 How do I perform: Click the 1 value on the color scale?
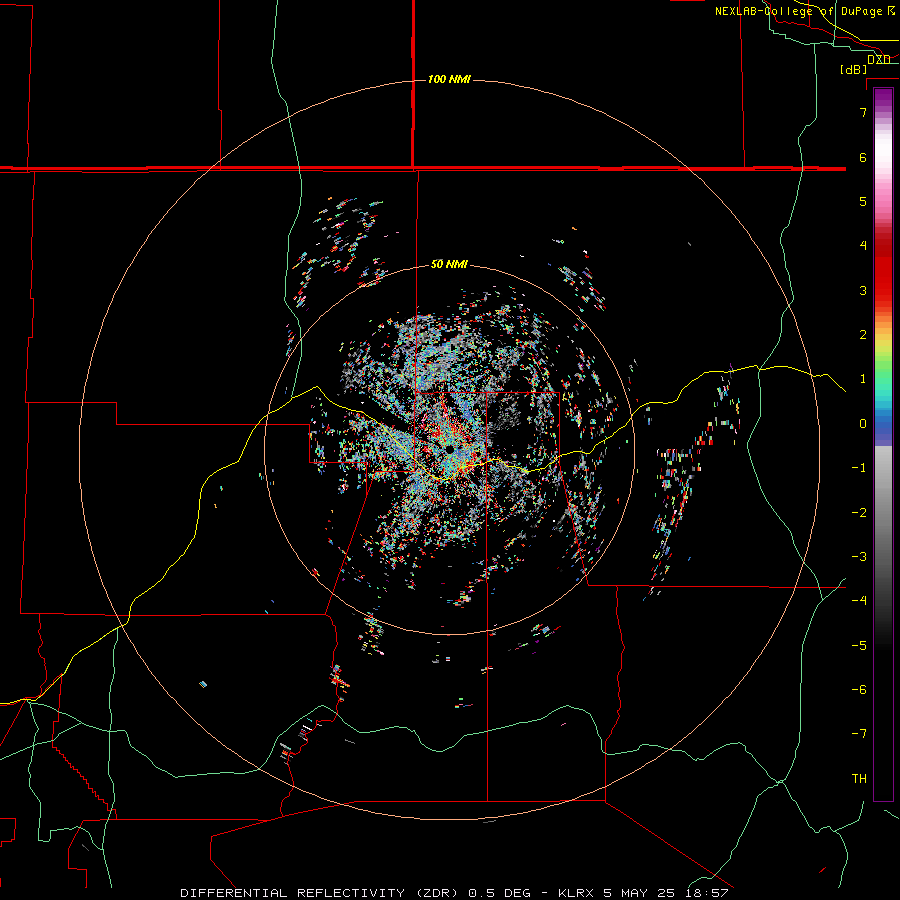point(863,379)
